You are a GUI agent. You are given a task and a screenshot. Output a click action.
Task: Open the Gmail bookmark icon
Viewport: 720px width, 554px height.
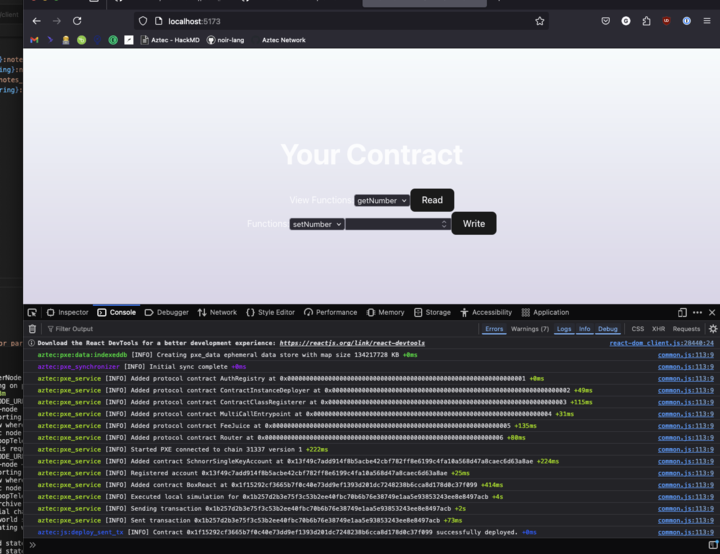click(34, 40)
